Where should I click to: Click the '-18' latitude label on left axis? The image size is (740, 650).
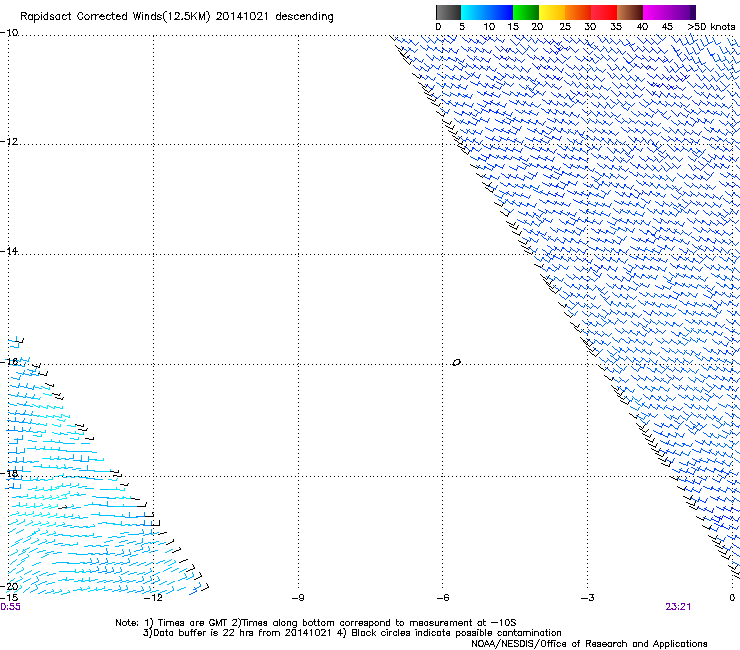point(9,473)
